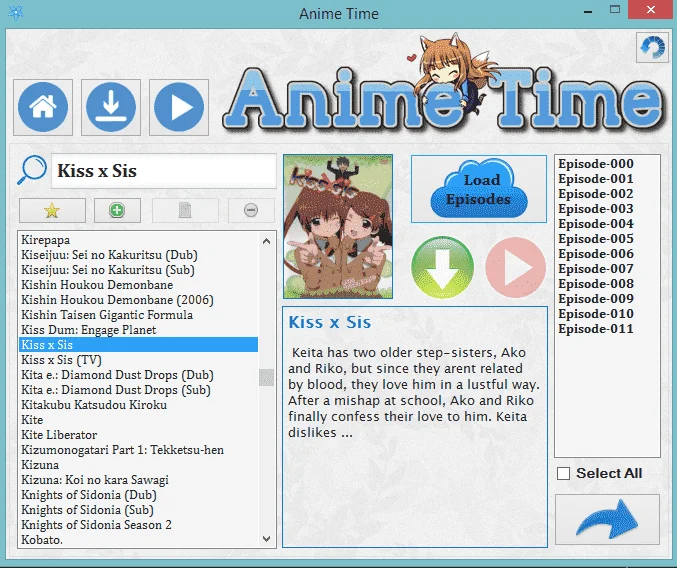Remove anime with grey minus button
677x568 pixels.
(x=251, y=211)
